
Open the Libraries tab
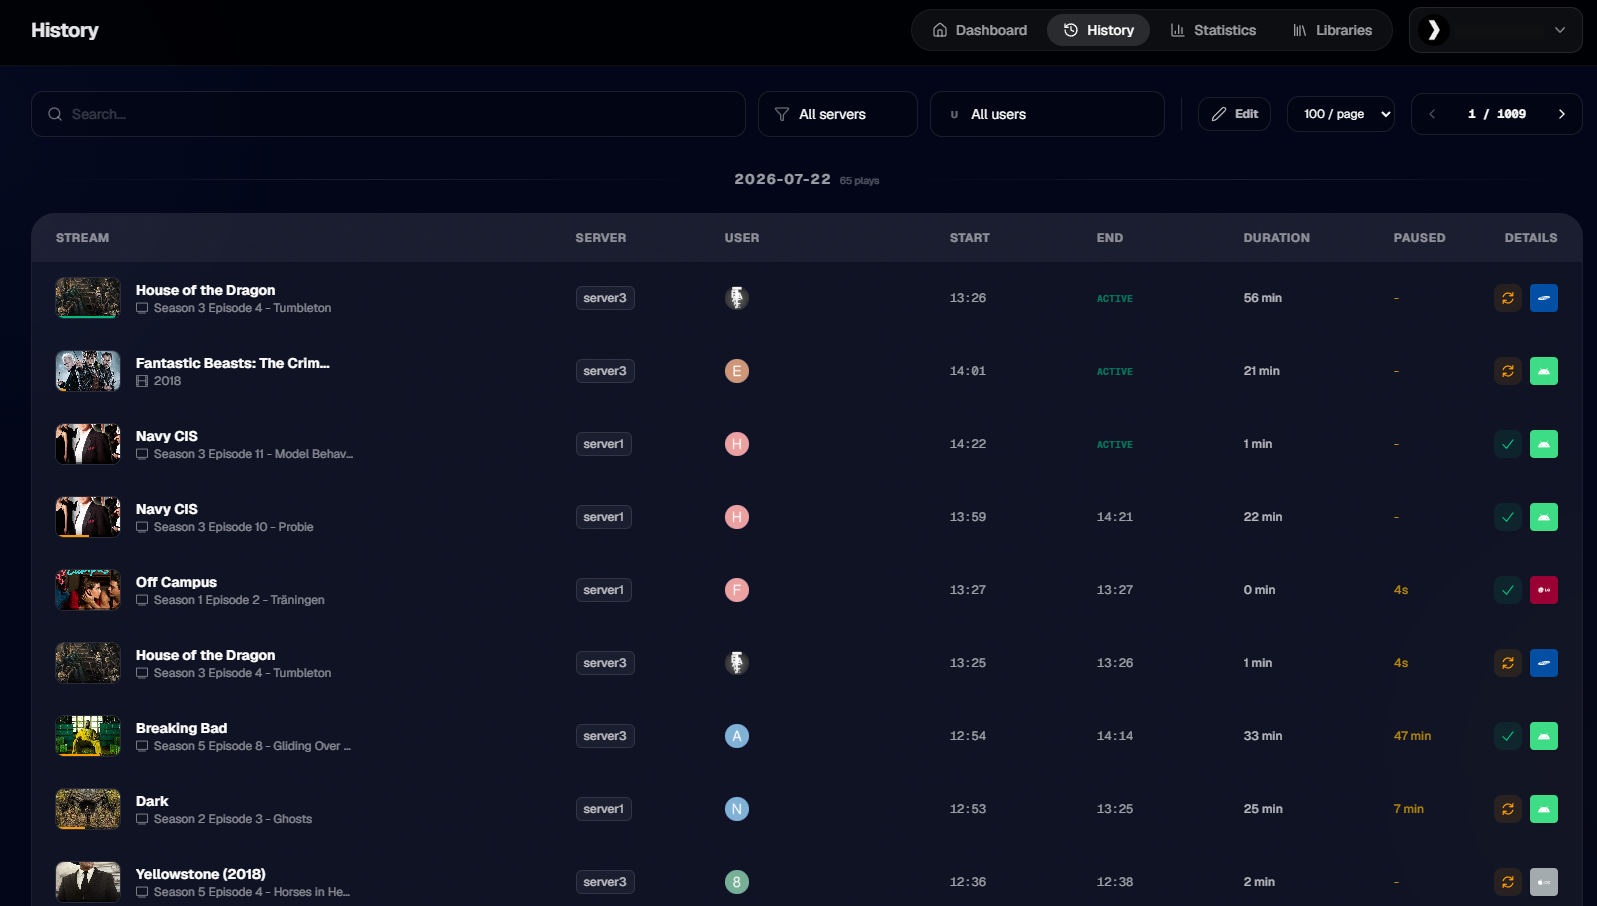pos(1332,30)
